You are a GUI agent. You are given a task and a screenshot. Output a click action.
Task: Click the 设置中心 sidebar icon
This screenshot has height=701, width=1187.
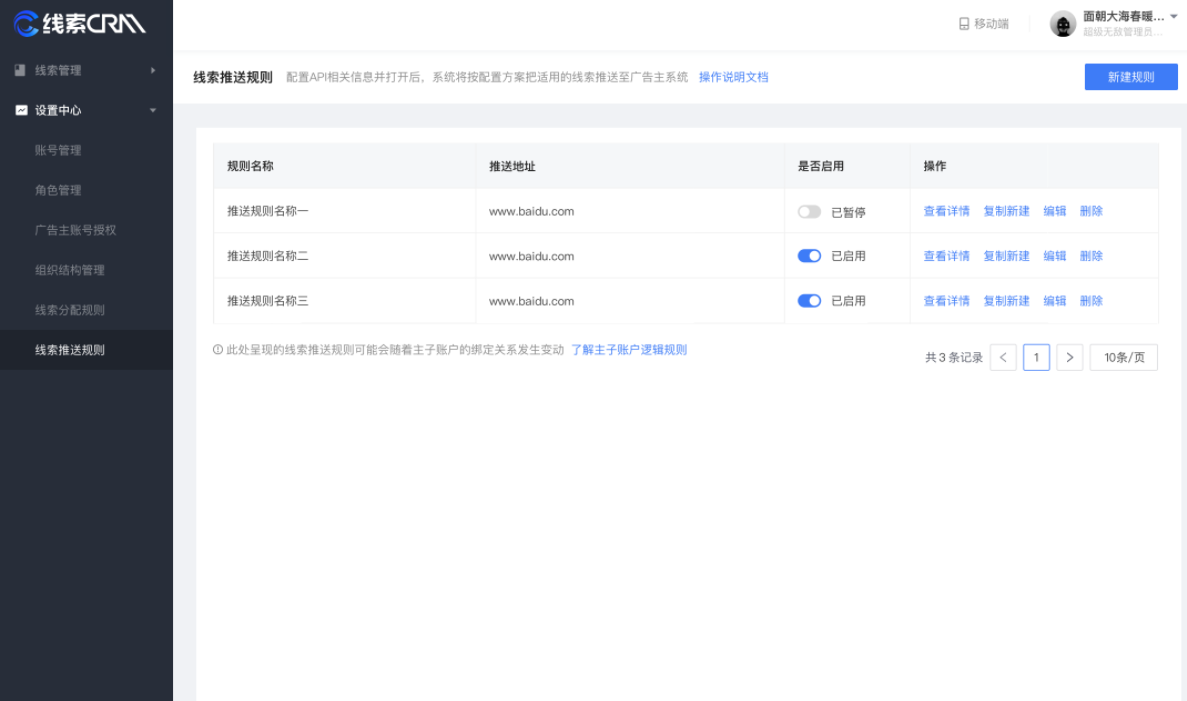tap(17, 110)
